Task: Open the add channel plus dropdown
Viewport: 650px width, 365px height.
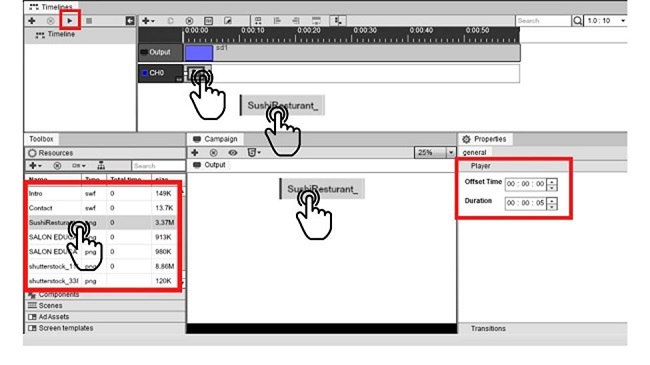Action: pyautogui.click(x=148, y=20)
